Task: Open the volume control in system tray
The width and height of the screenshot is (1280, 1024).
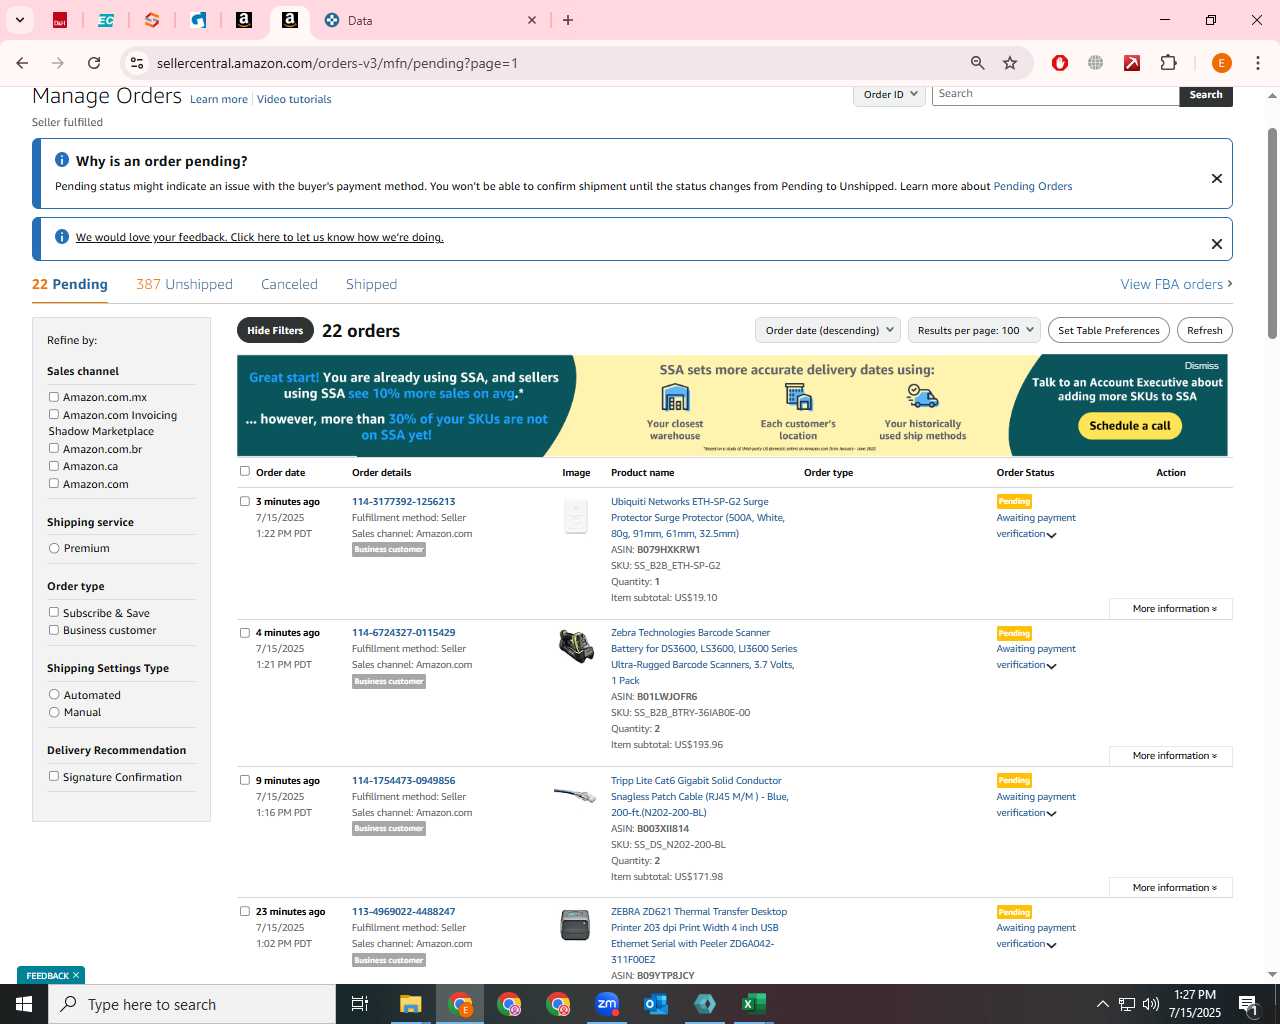Action: click(1151, 1004)
